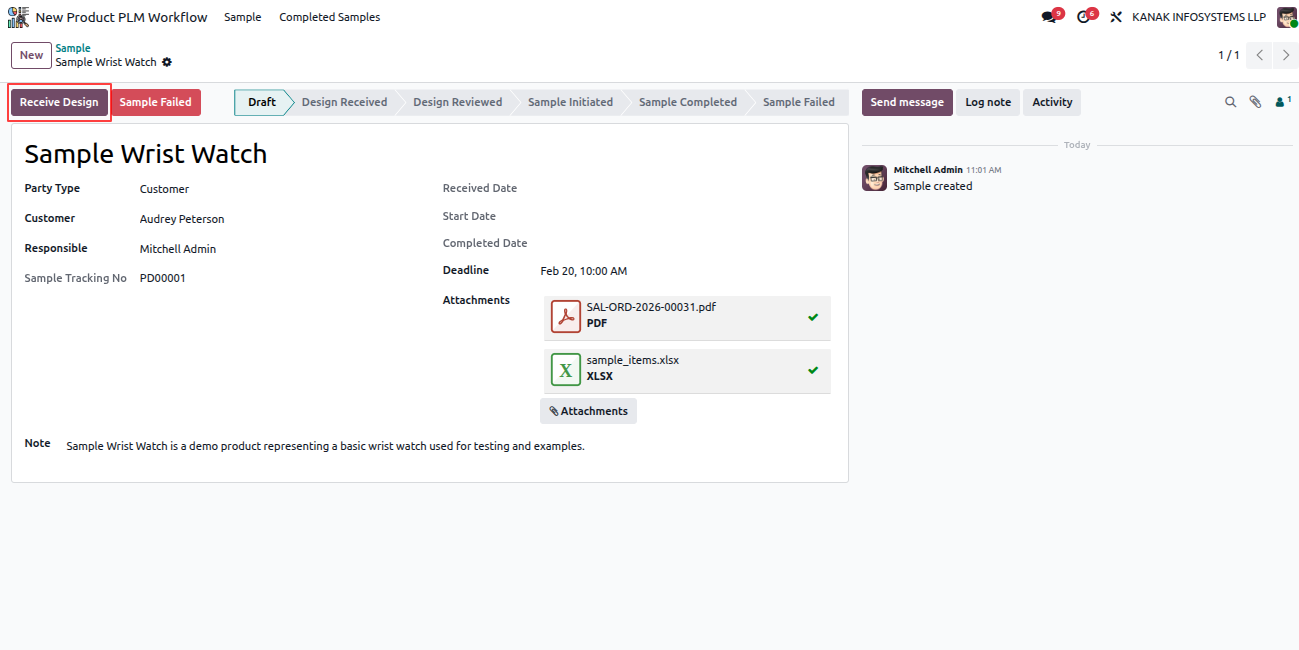Image resolution: width=1299 pixels, height=650 pixels.
Task: Click checkmark beside SAL-ORD-2026-00031.pdf
Action: tap(813, 317)
